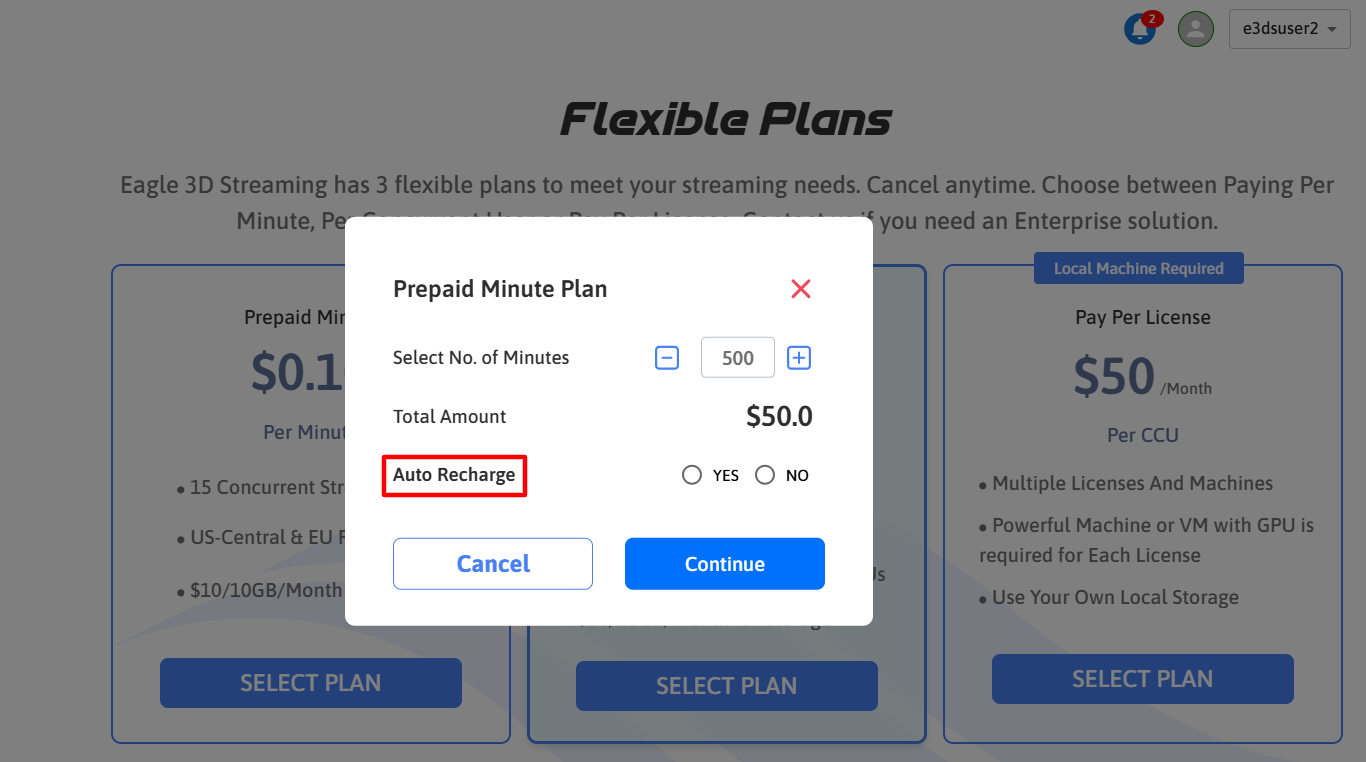
Task: Click SELECT PLAN under Pay Per License
Action: (x=1142, y=679)
